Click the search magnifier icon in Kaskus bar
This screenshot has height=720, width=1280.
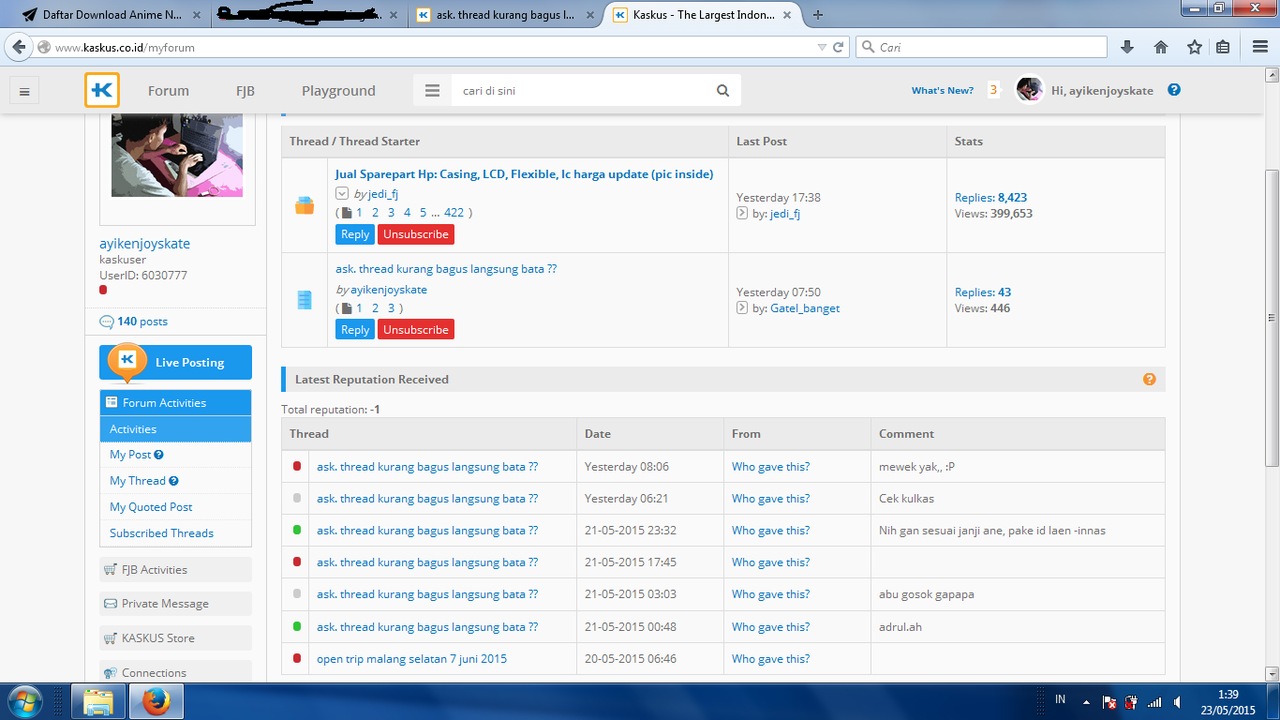point(723,91)
